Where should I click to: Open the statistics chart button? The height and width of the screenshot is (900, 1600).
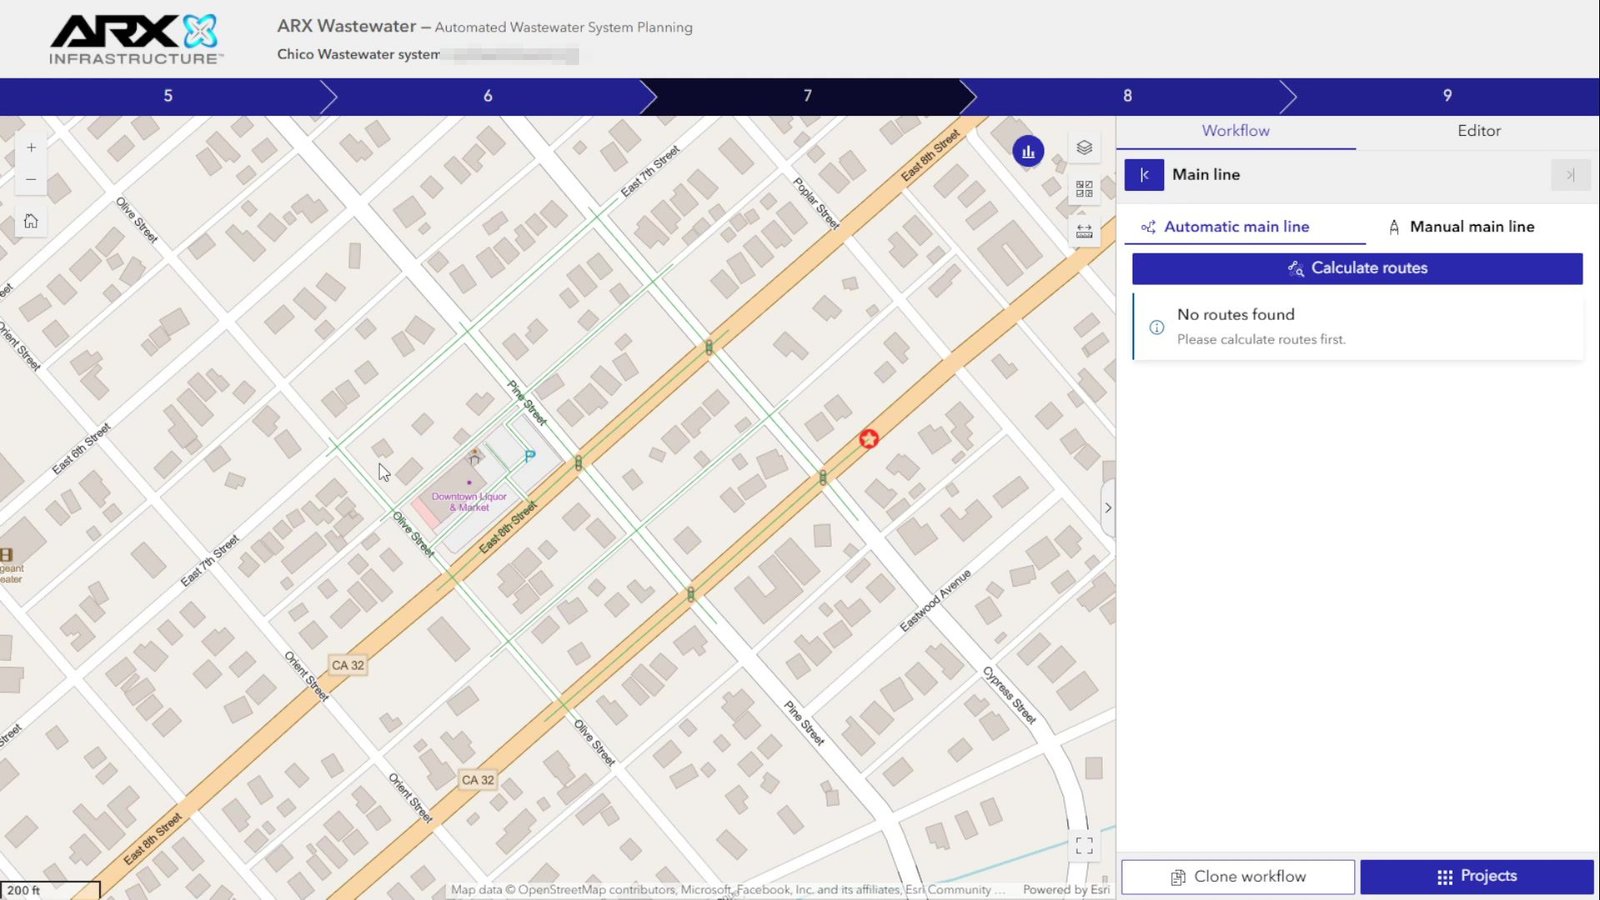(x=1028, y=151)
